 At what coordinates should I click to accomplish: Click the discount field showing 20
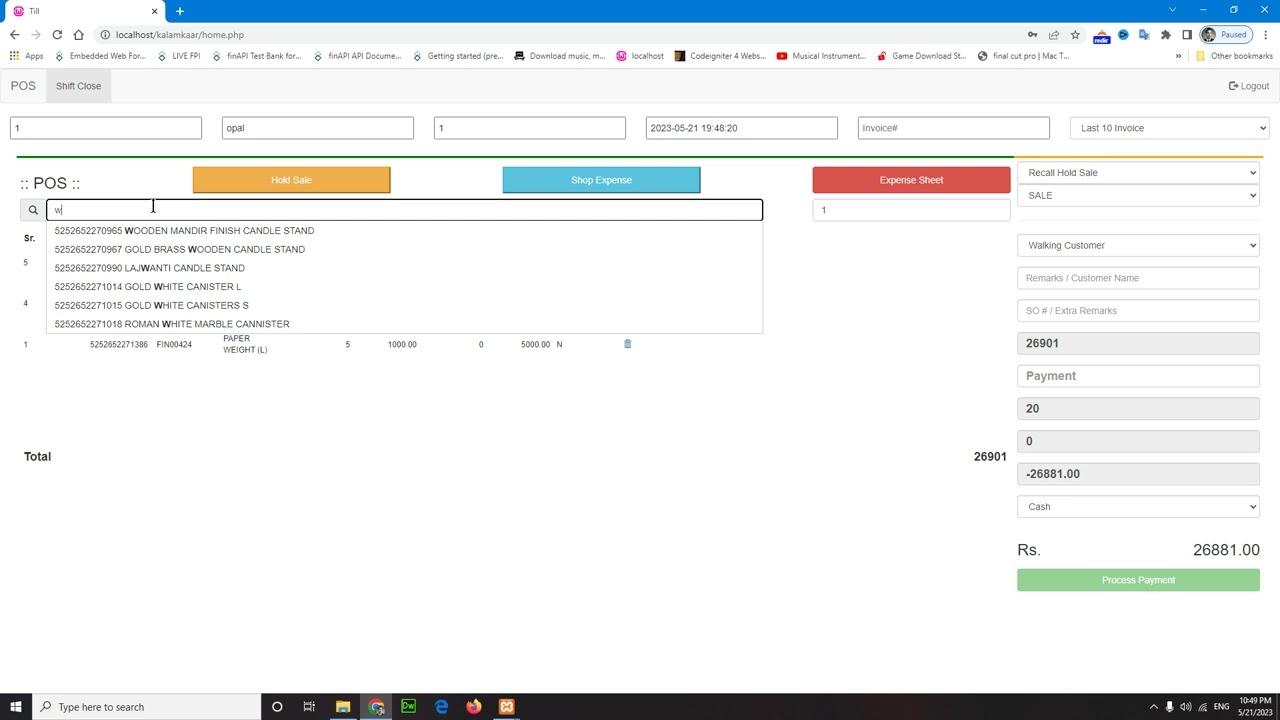1138,409
